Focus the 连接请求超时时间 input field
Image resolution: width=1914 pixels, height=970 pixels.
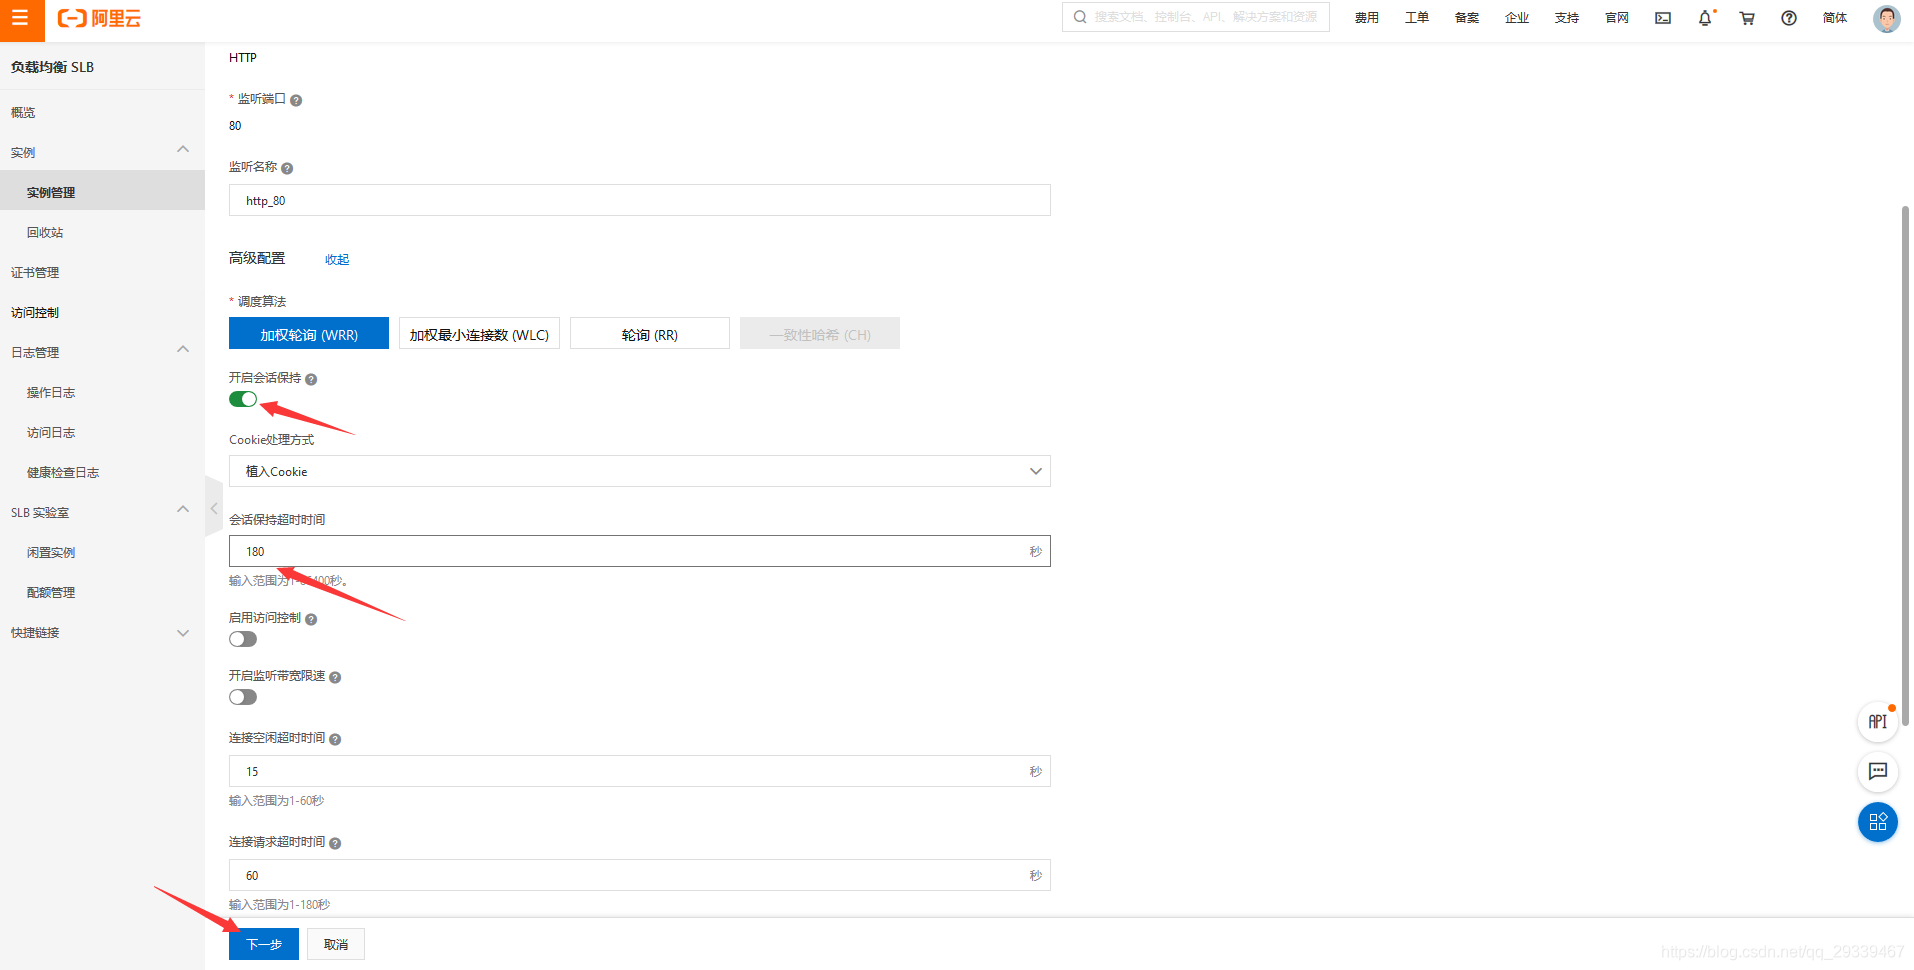640,875
